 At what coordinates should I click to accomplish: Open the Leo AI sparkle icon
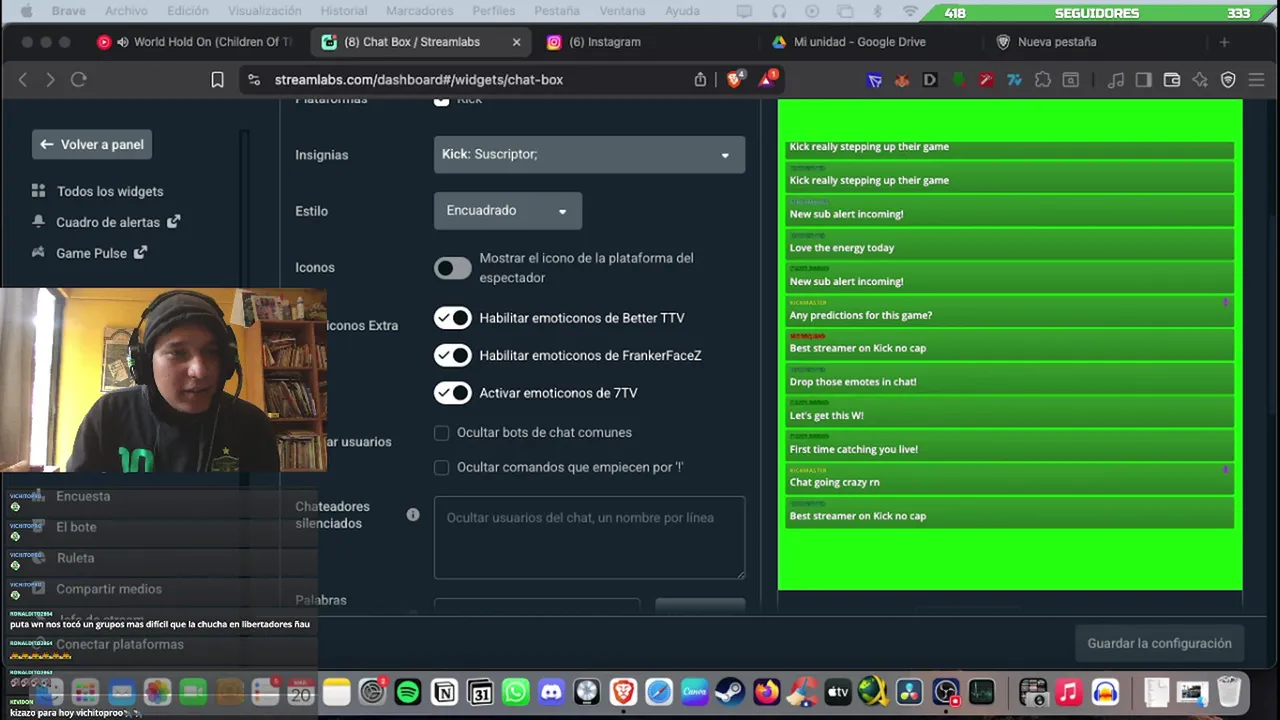tap(1200, 80)
